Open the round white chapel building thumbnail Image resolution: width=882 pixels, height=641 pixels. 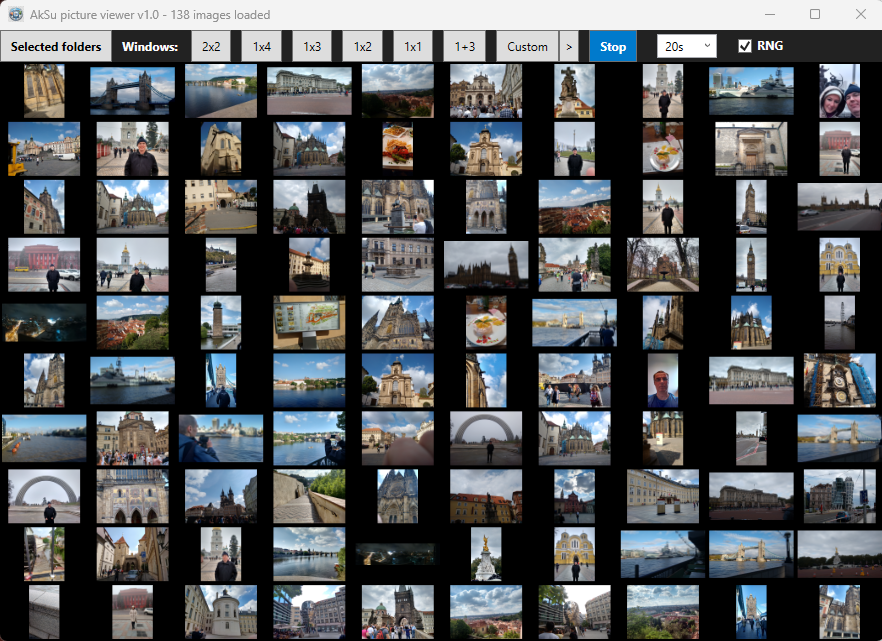pos(220,612)
